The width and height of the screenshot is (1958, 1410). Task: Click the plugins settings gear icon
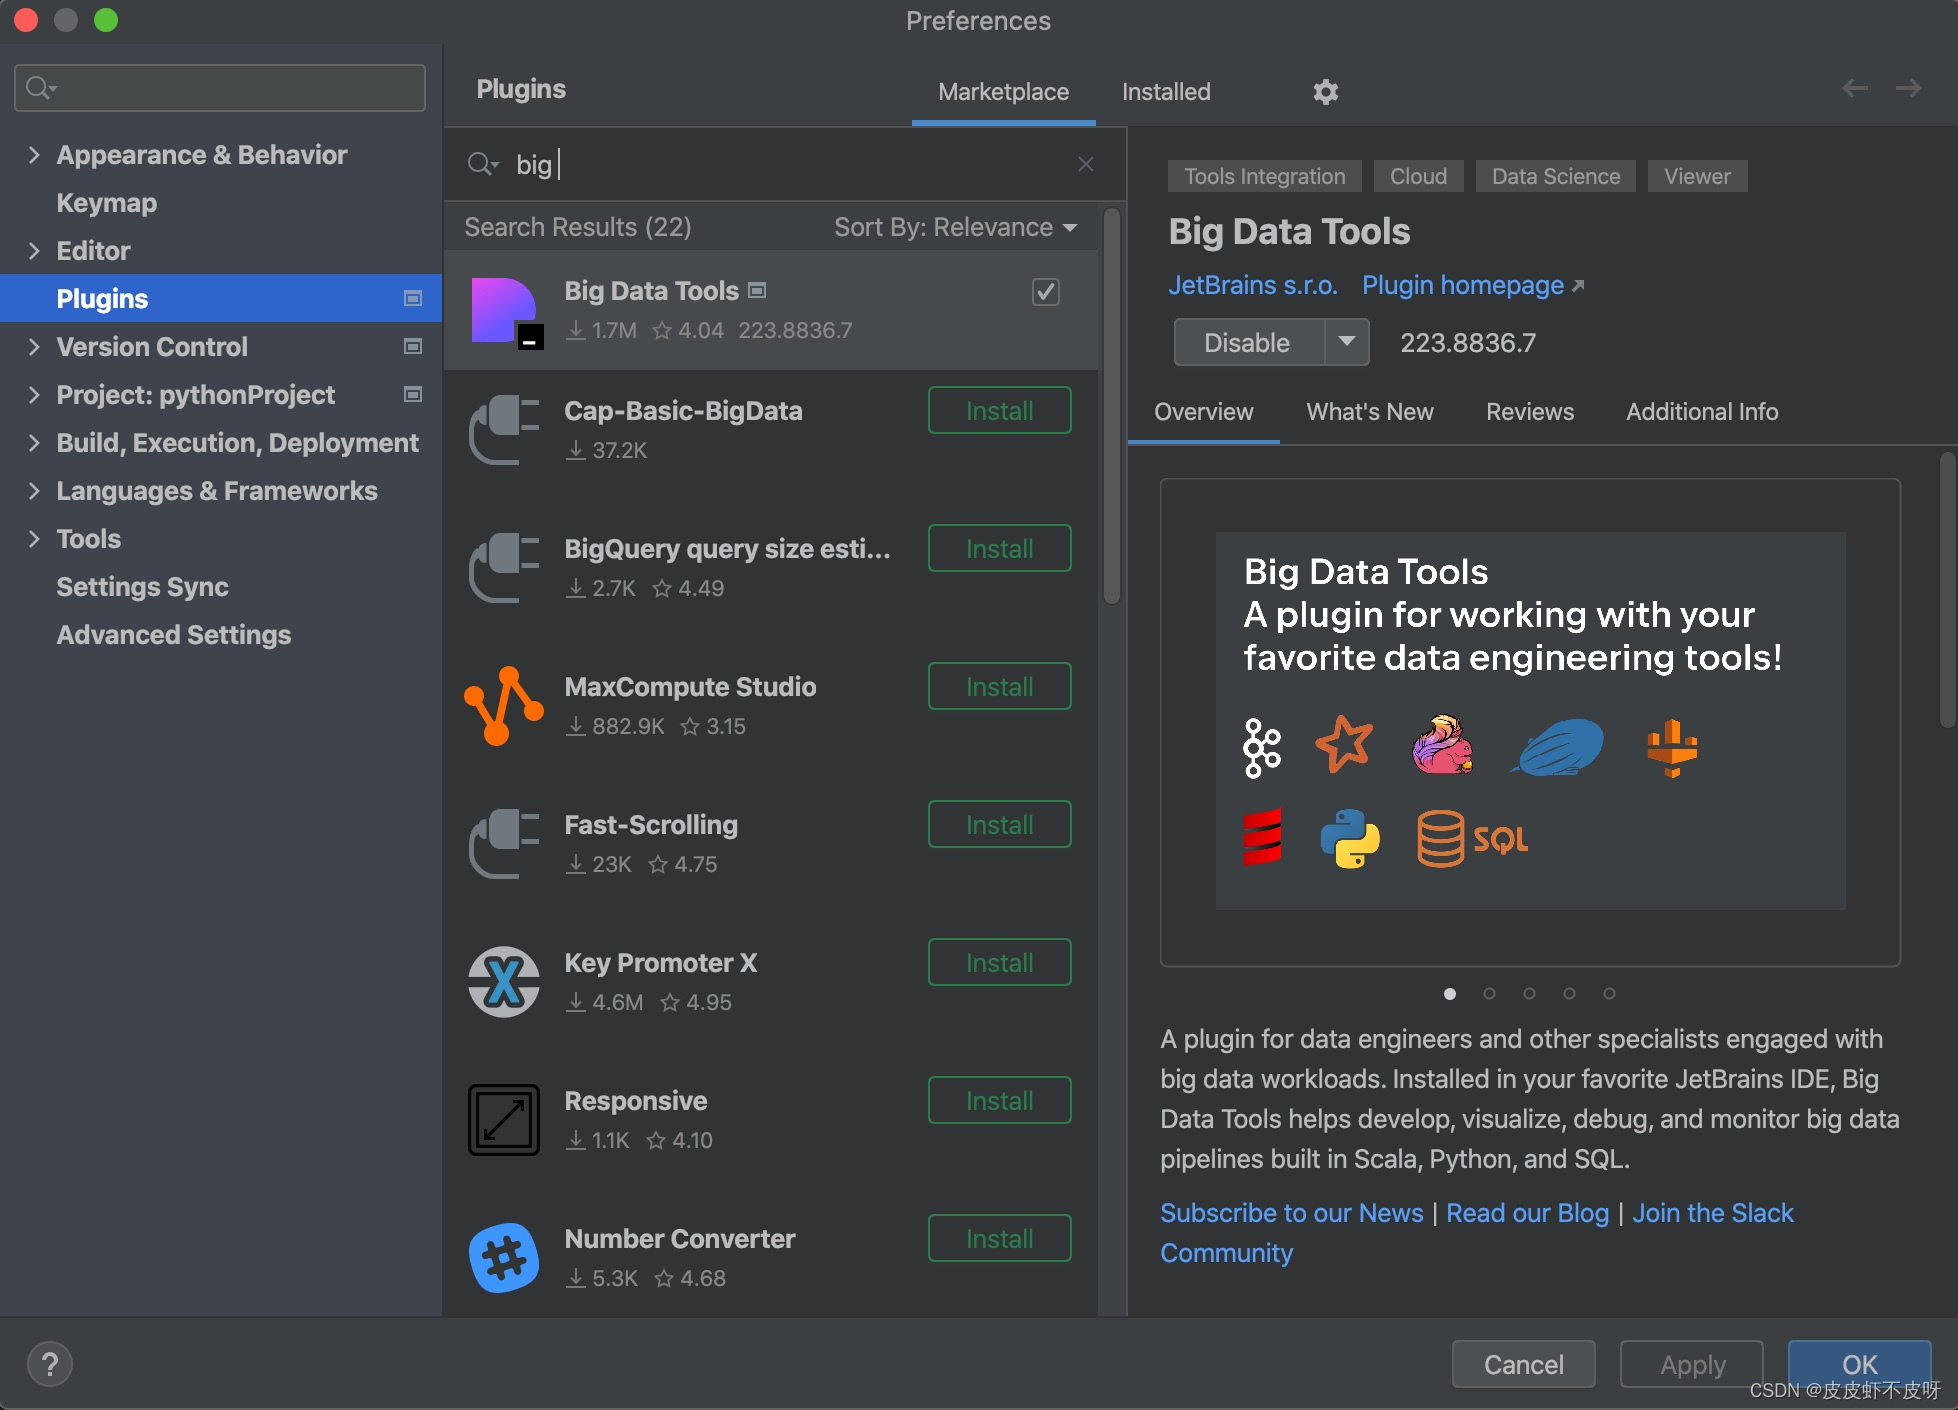1325,92
